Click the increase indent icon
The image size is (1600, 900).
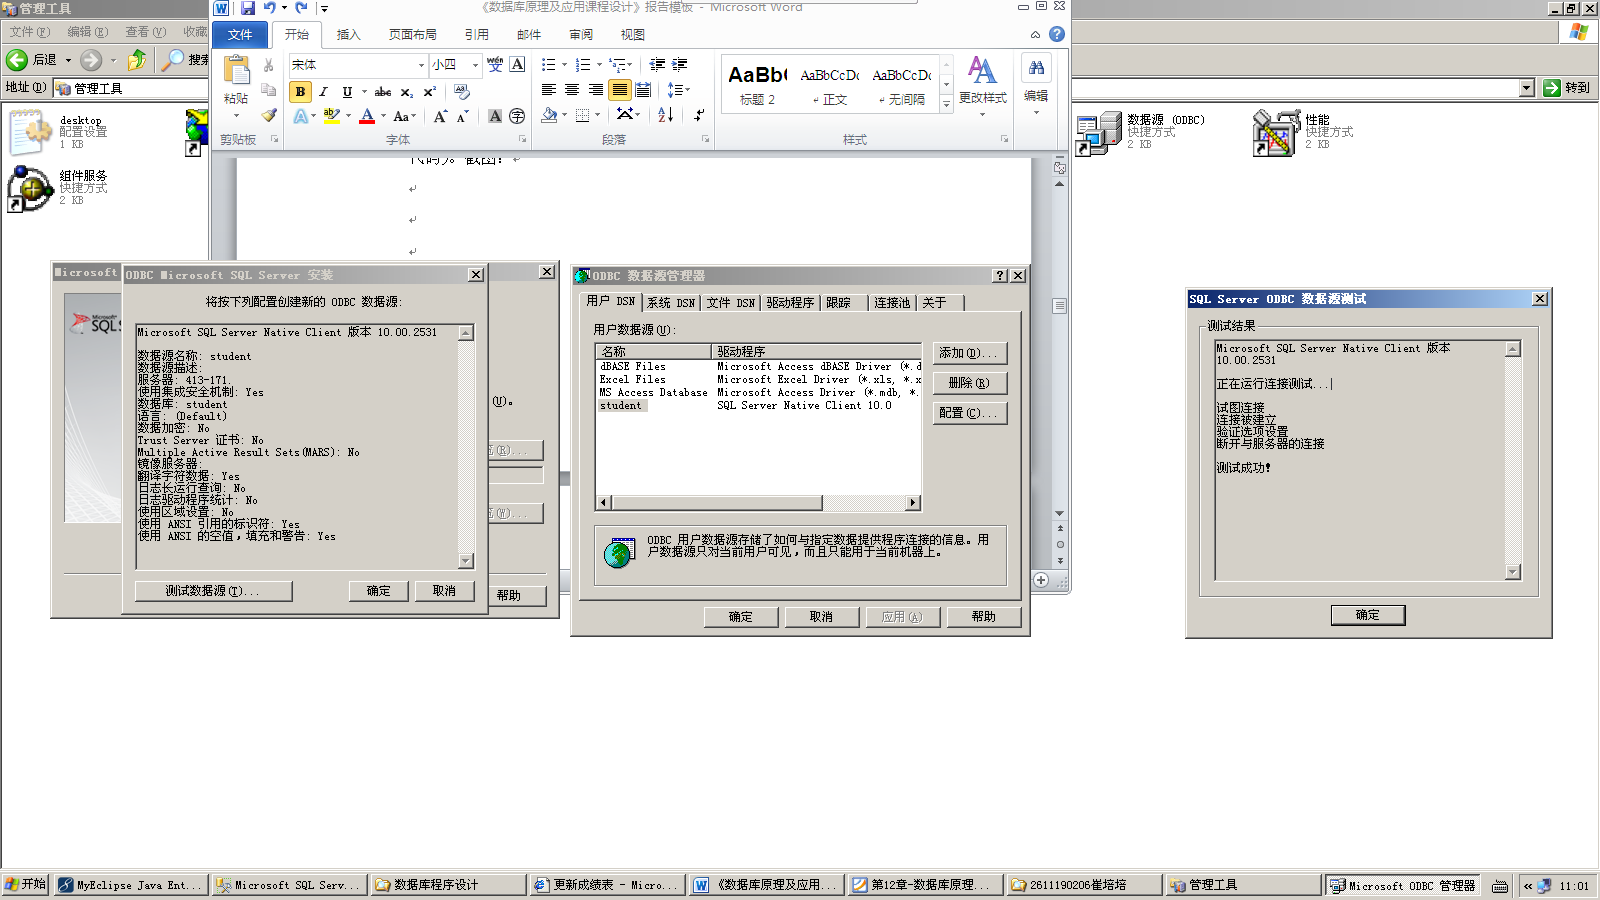click(680, 64)
